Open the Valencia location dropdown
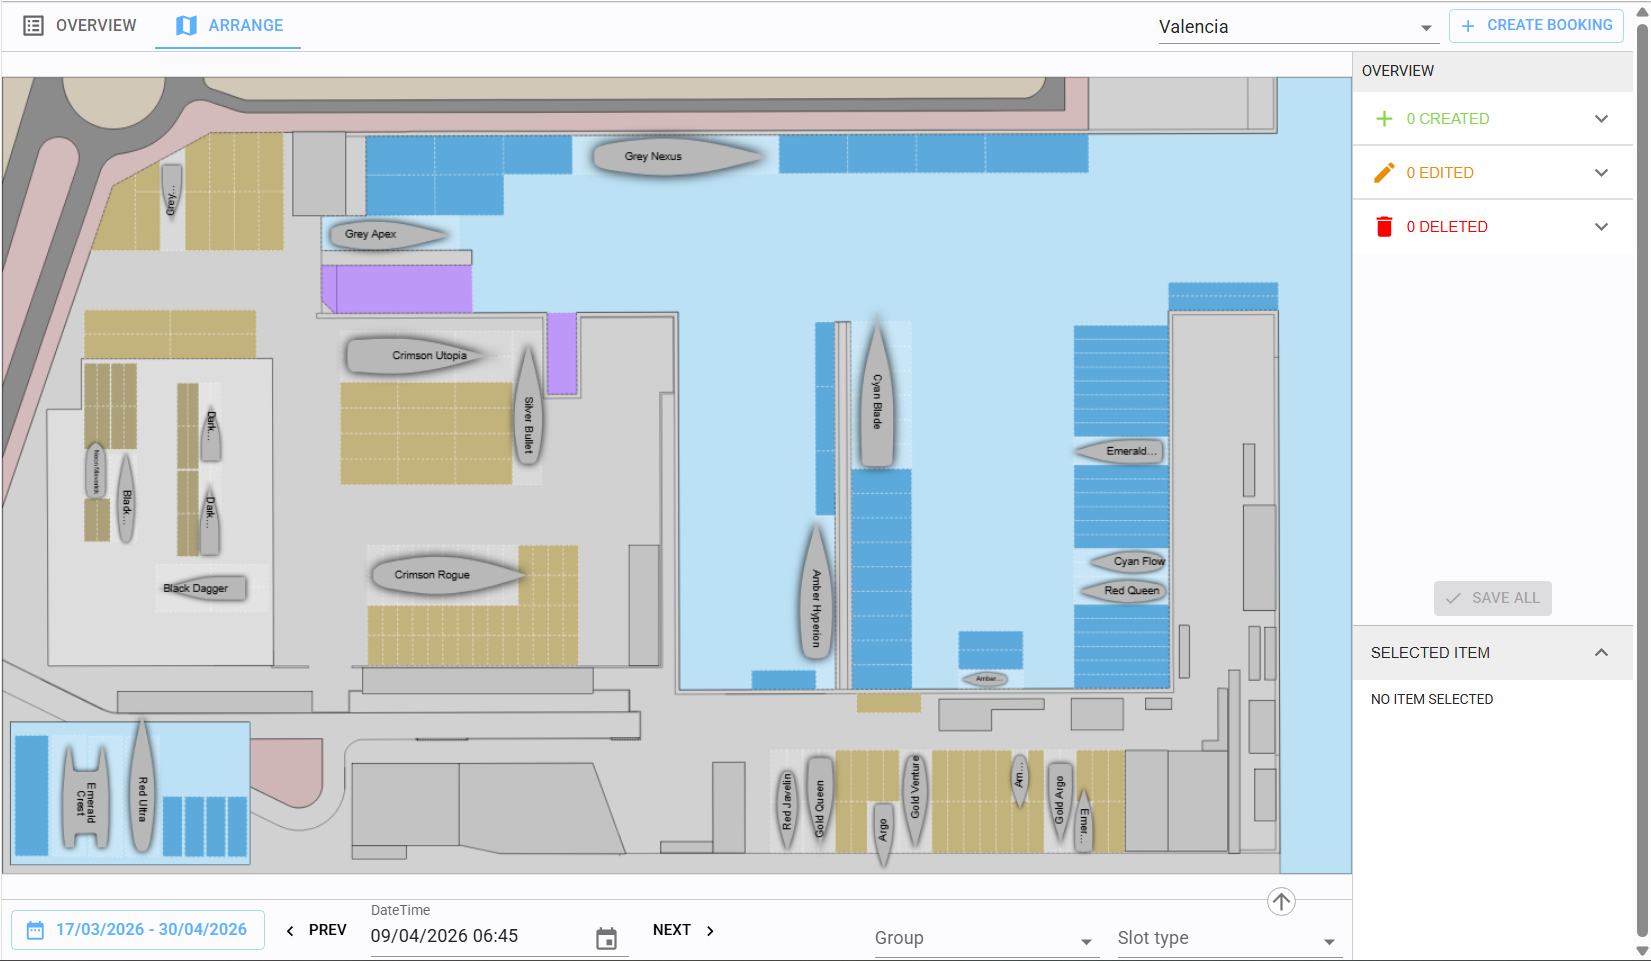 [x=1296, y=27]
